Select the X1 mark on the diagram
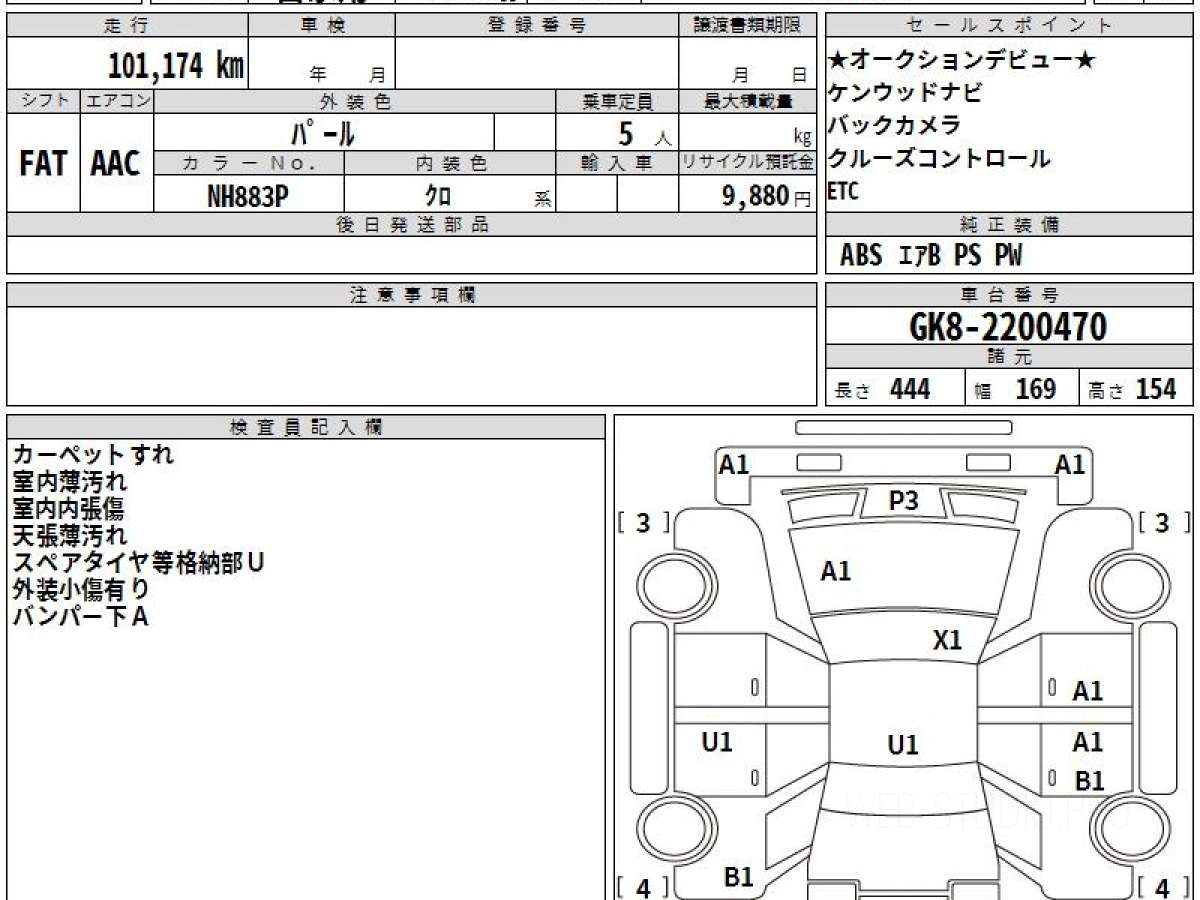The image size is (1200, 900). pyautogui.click(x=947, y=640)
